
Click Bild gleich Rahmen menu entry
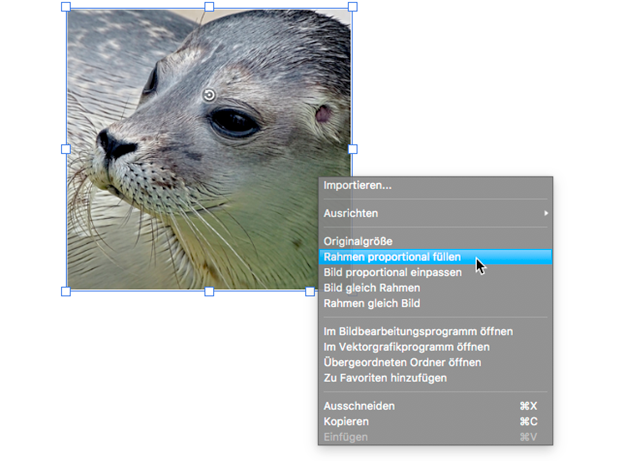(x=371, y=288)
